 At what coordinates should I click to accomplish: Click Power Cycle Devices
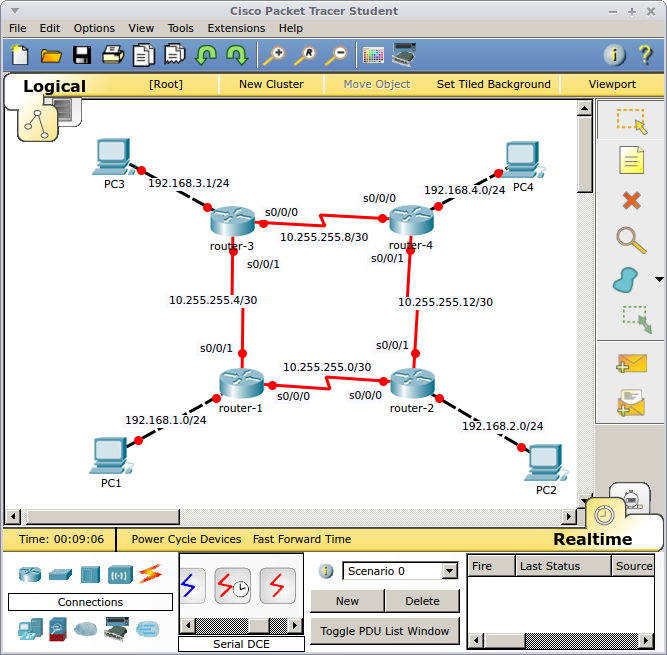click(x=186, y=539)
